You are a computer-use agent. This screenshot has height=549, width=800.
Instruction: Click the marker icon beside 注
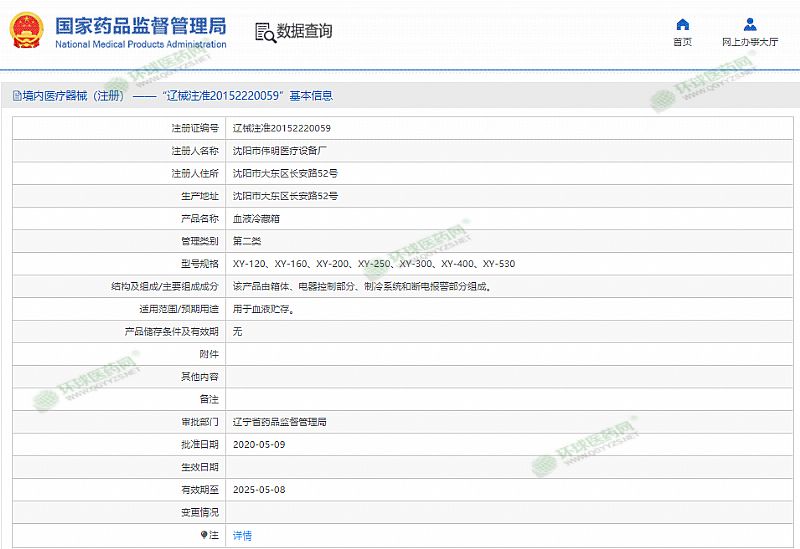203,535
